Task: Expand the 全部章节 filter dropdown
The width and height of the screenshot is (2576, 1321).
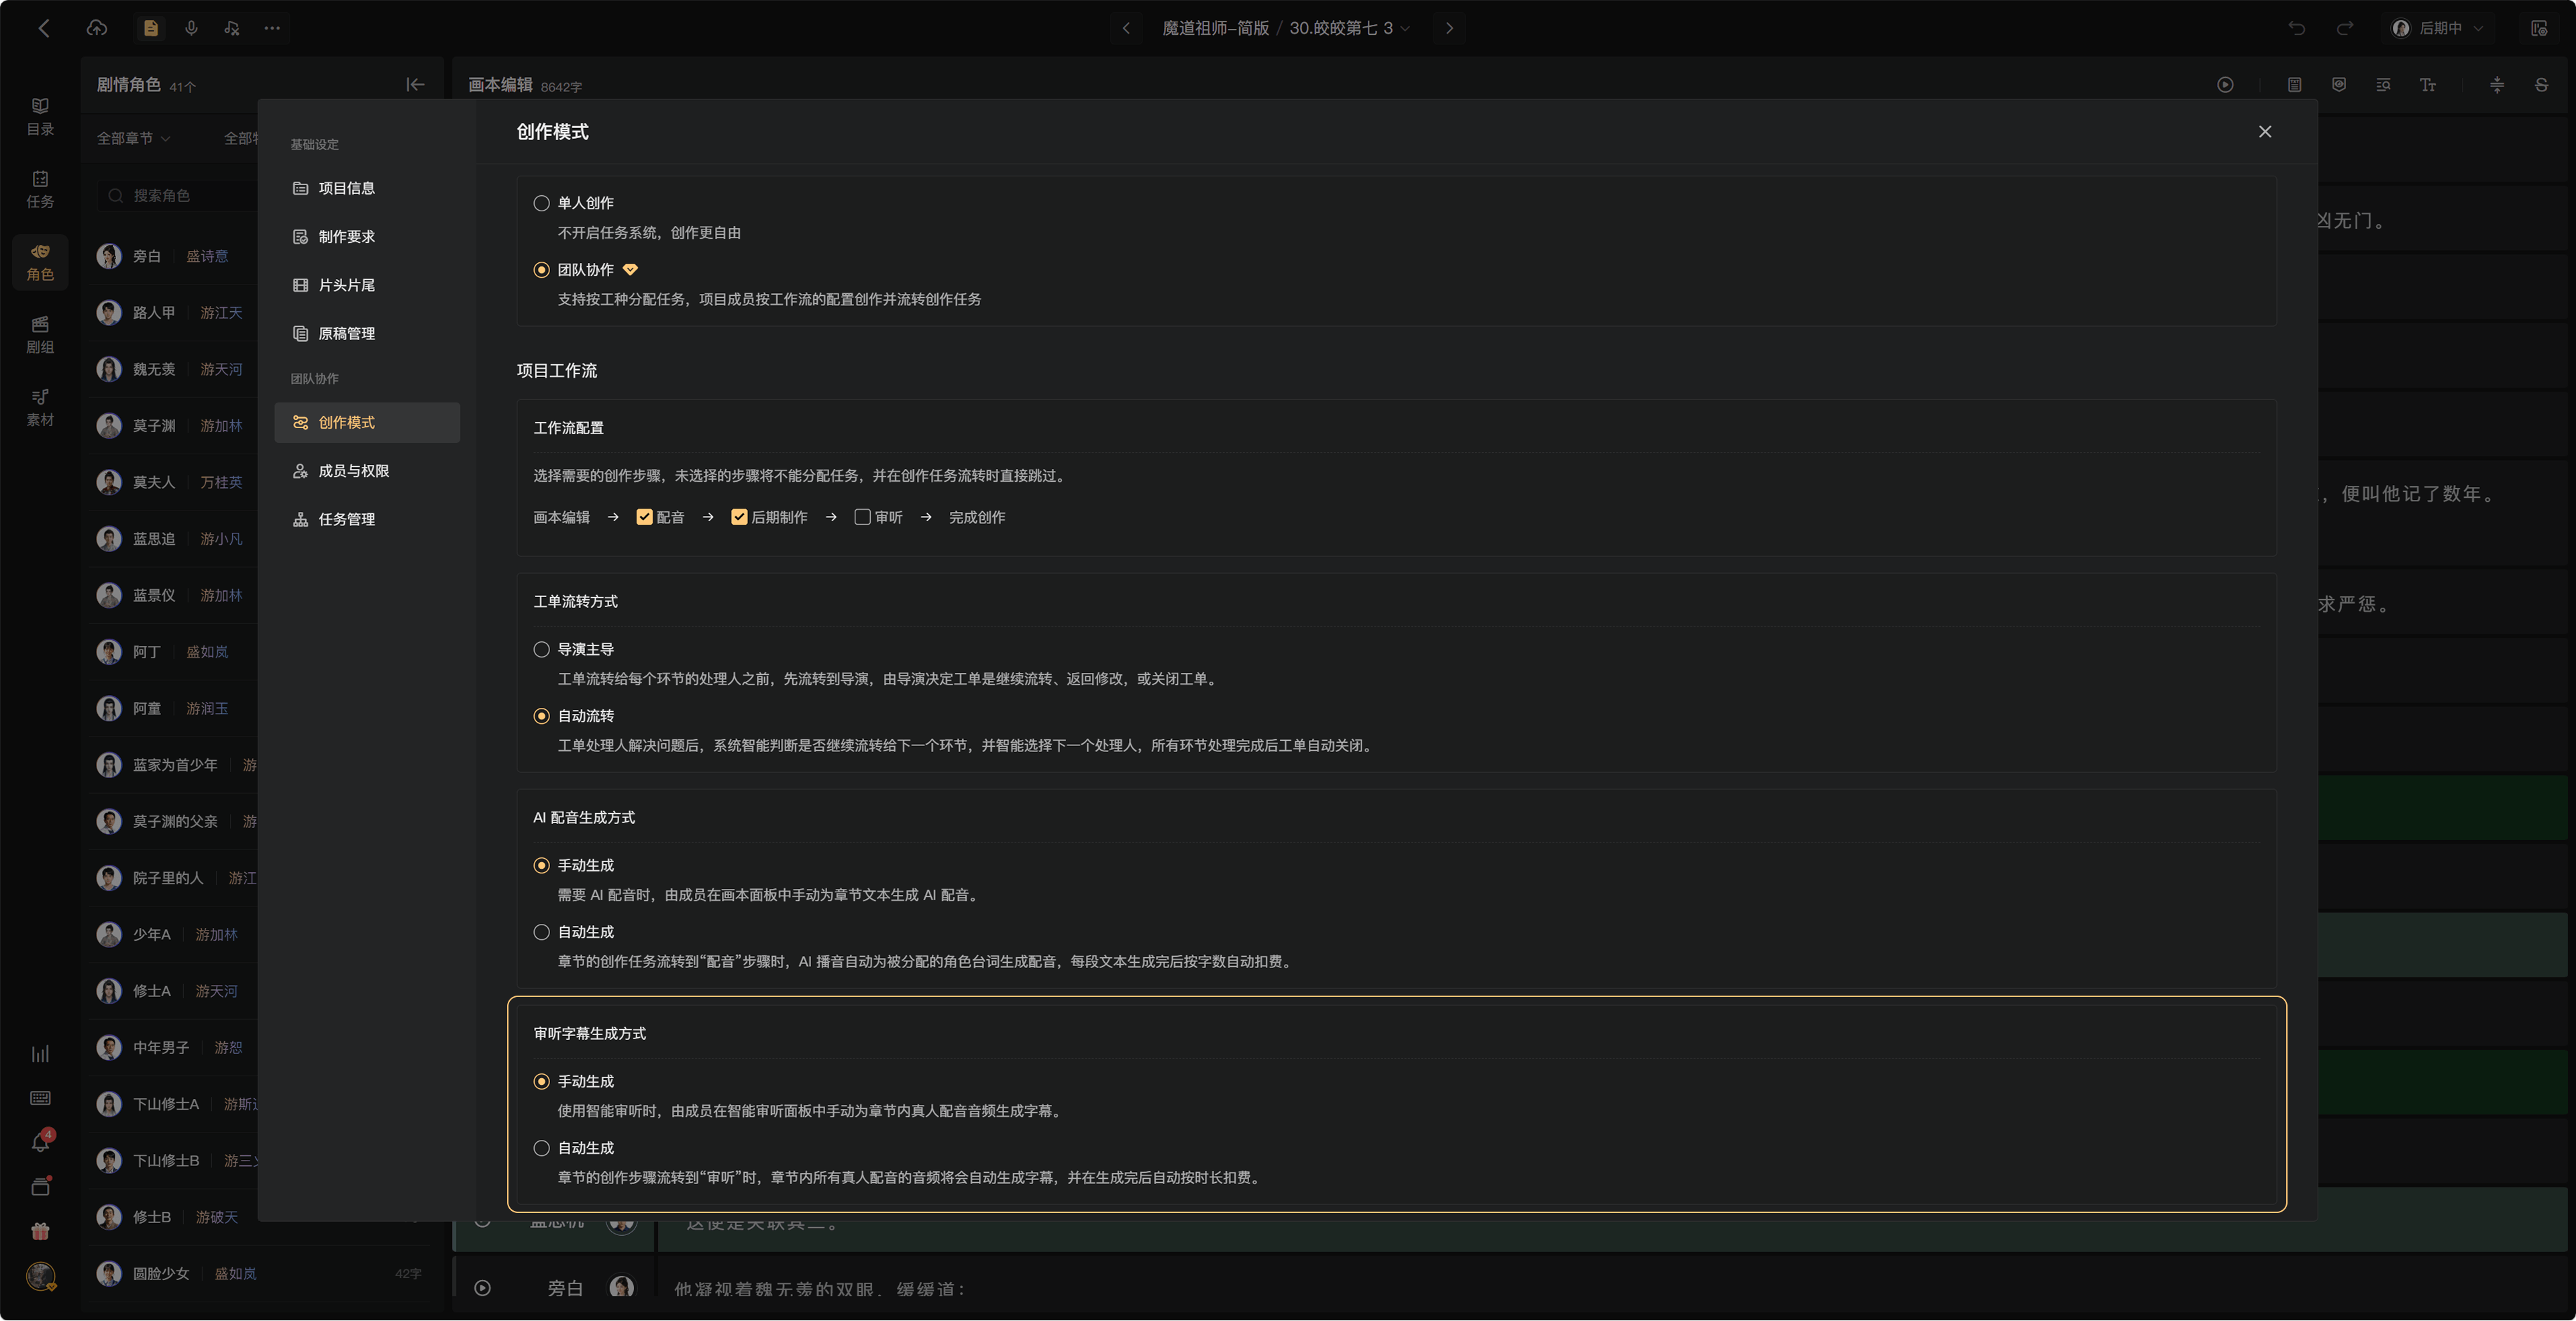Action: (x=133, y=139)
